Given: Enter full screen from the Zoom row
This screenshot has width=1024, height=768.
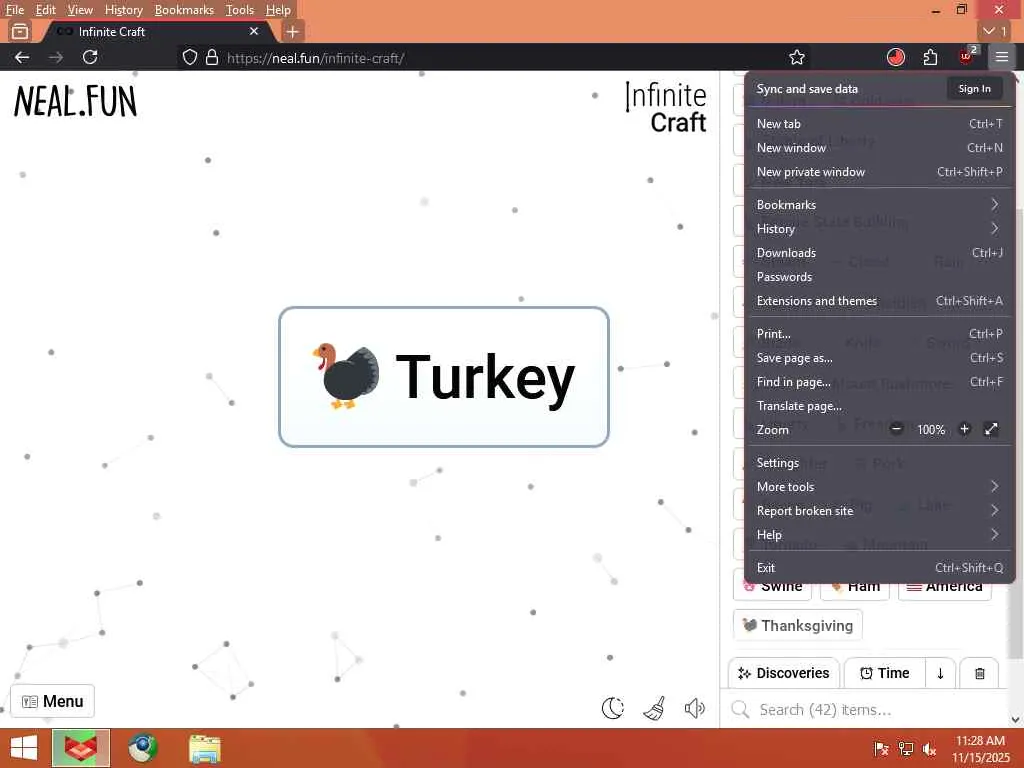Looking at the screenshot, I should click(991, 429).
